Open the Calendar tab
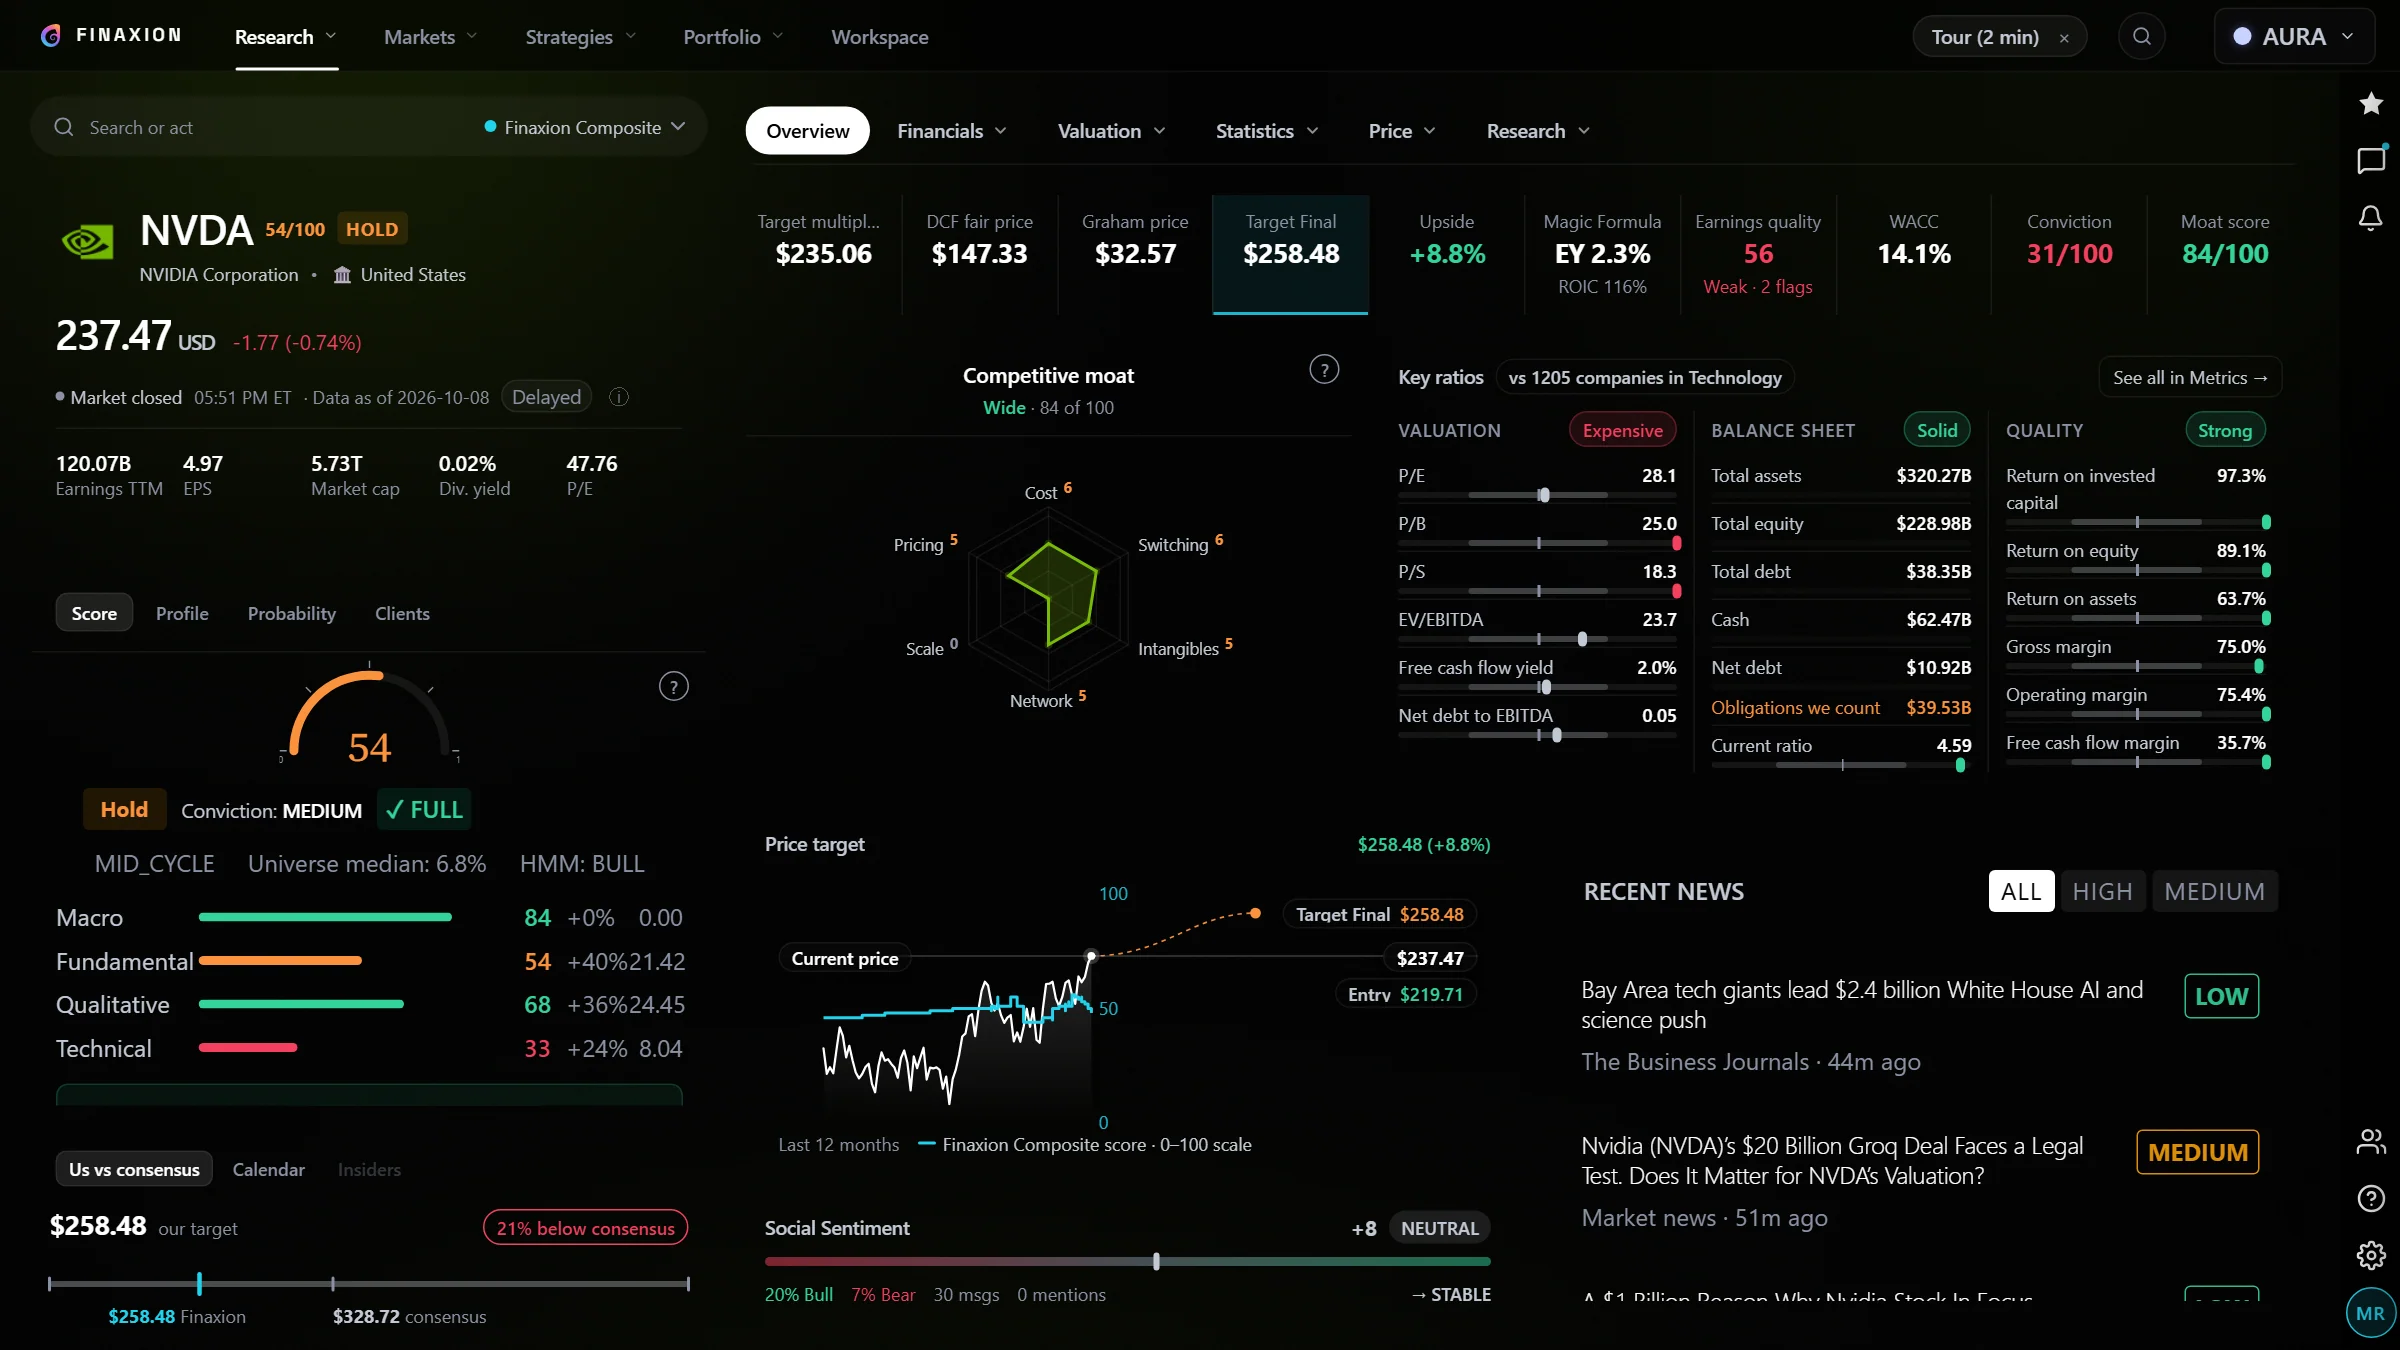The width and height of the screenshot is (2400, 1350). (268, 1169)
